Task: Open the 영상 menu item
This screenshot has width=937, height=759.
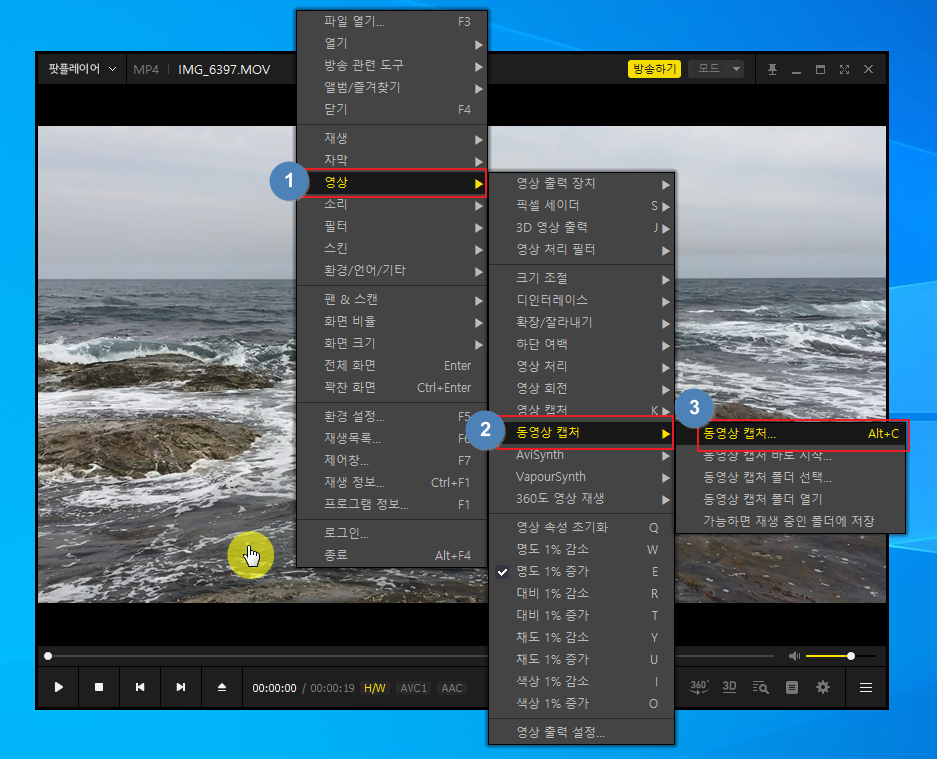Action: (x=392, y=183)
